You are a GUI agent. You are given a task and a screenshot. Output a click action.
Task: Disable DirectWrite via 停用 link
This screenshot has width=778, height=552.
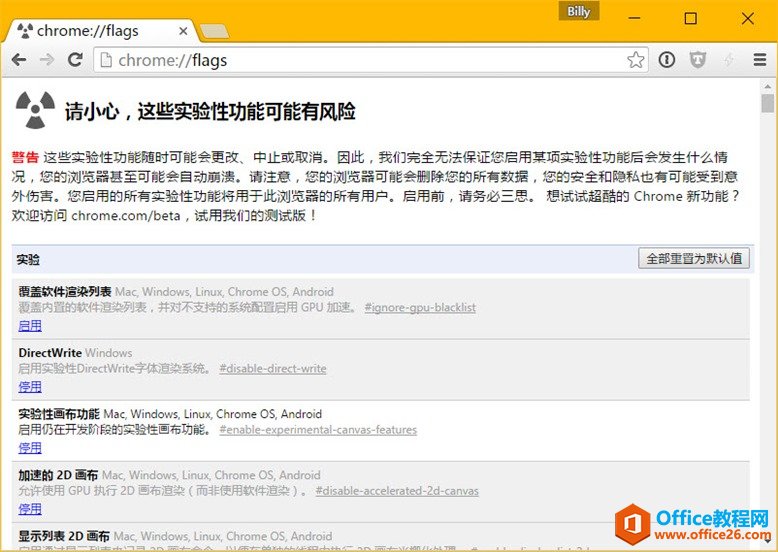[x=30, y=386]
